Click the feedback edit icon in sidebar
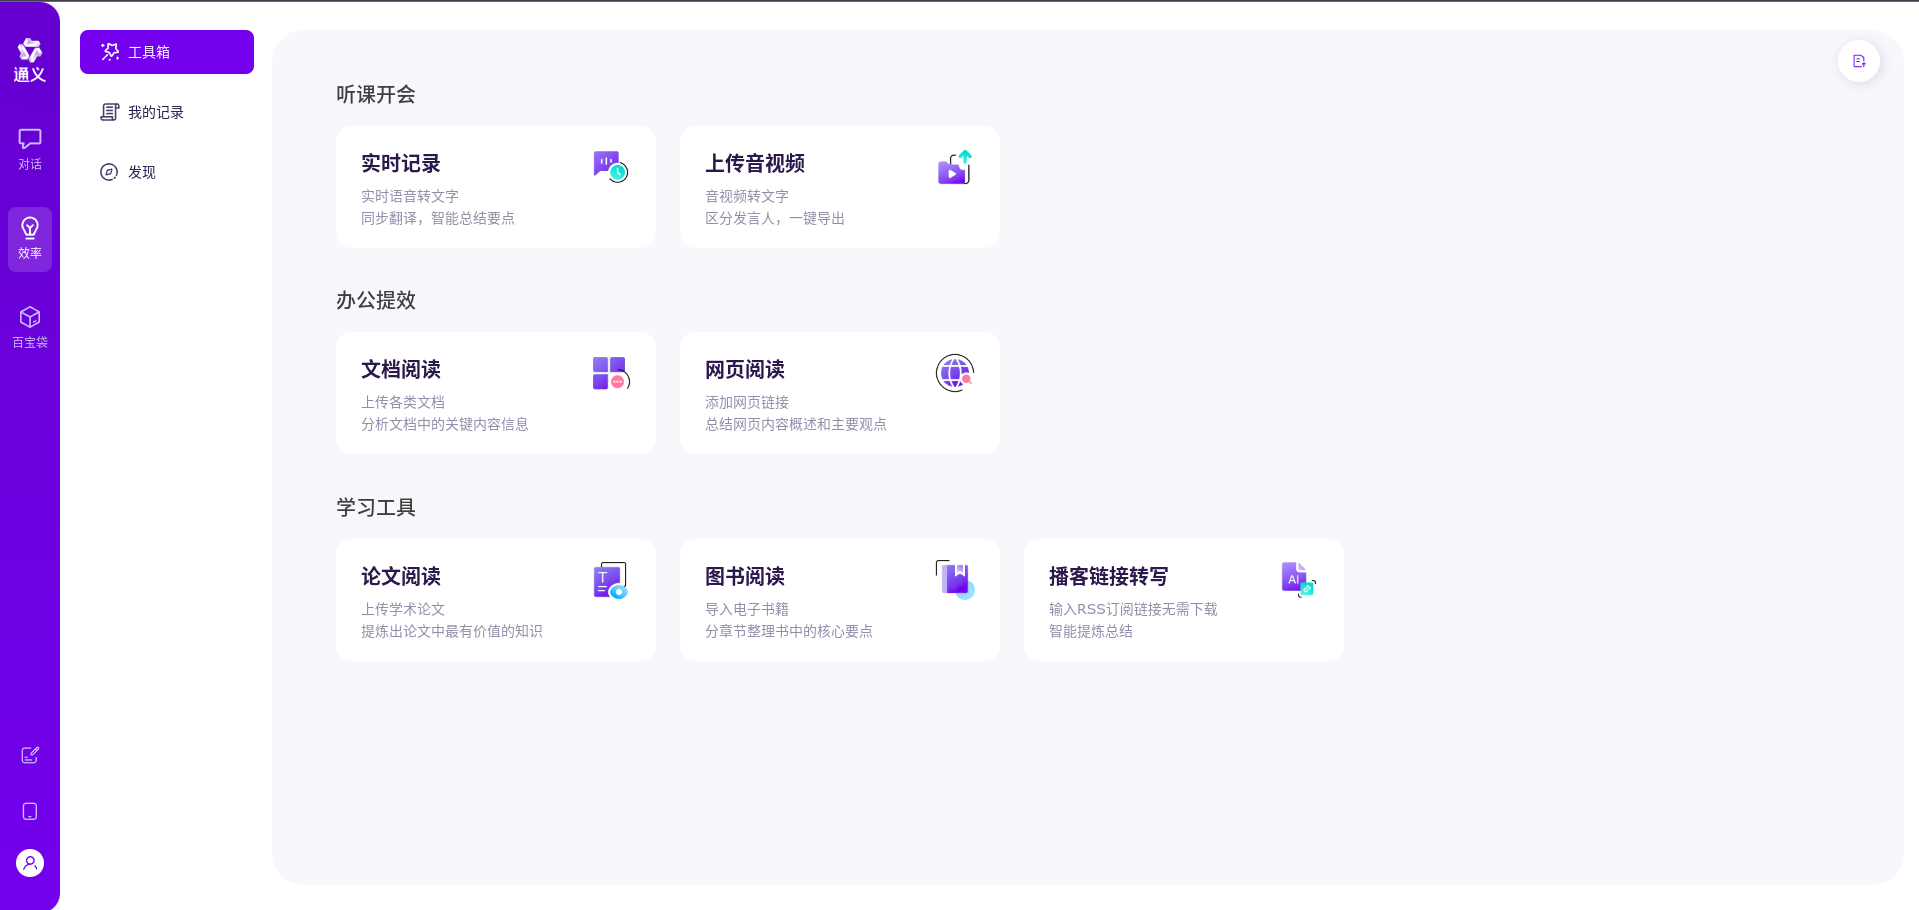 (30, 755)
